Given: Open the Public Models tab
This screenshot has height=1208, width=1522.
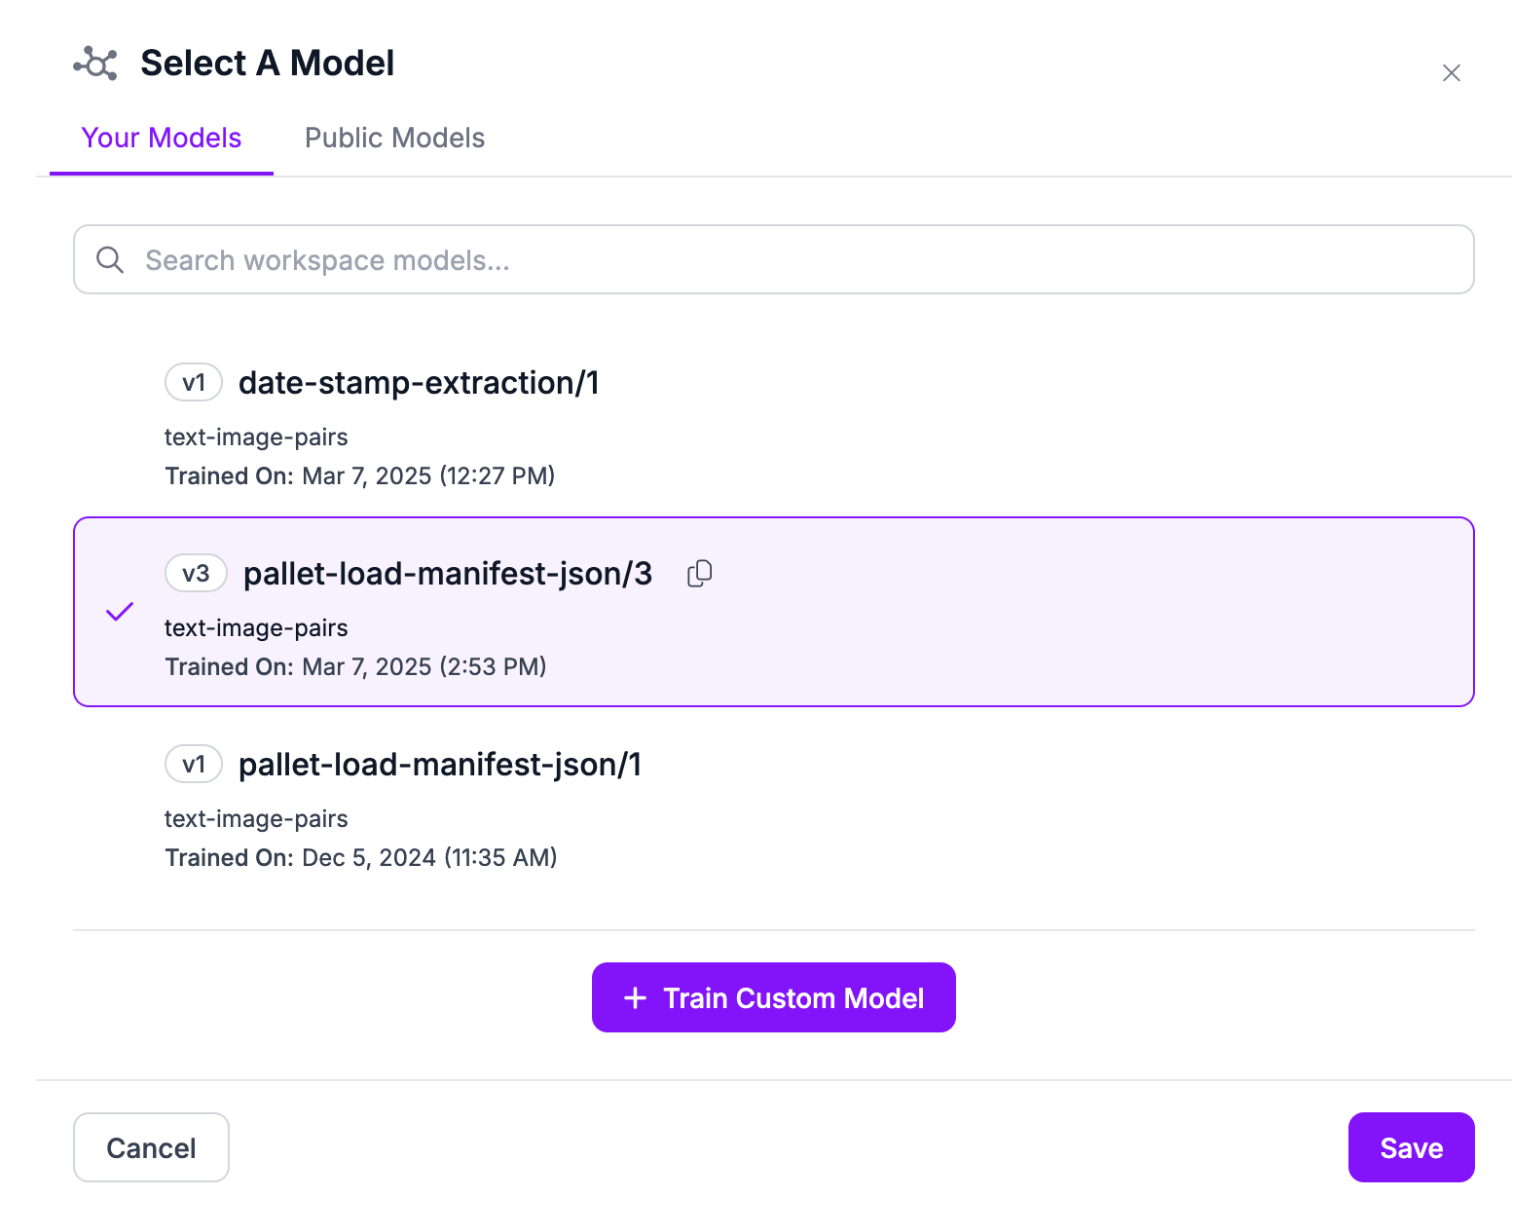Looking at the screenshot, I should pyautogui.click(x=394, y=138).
